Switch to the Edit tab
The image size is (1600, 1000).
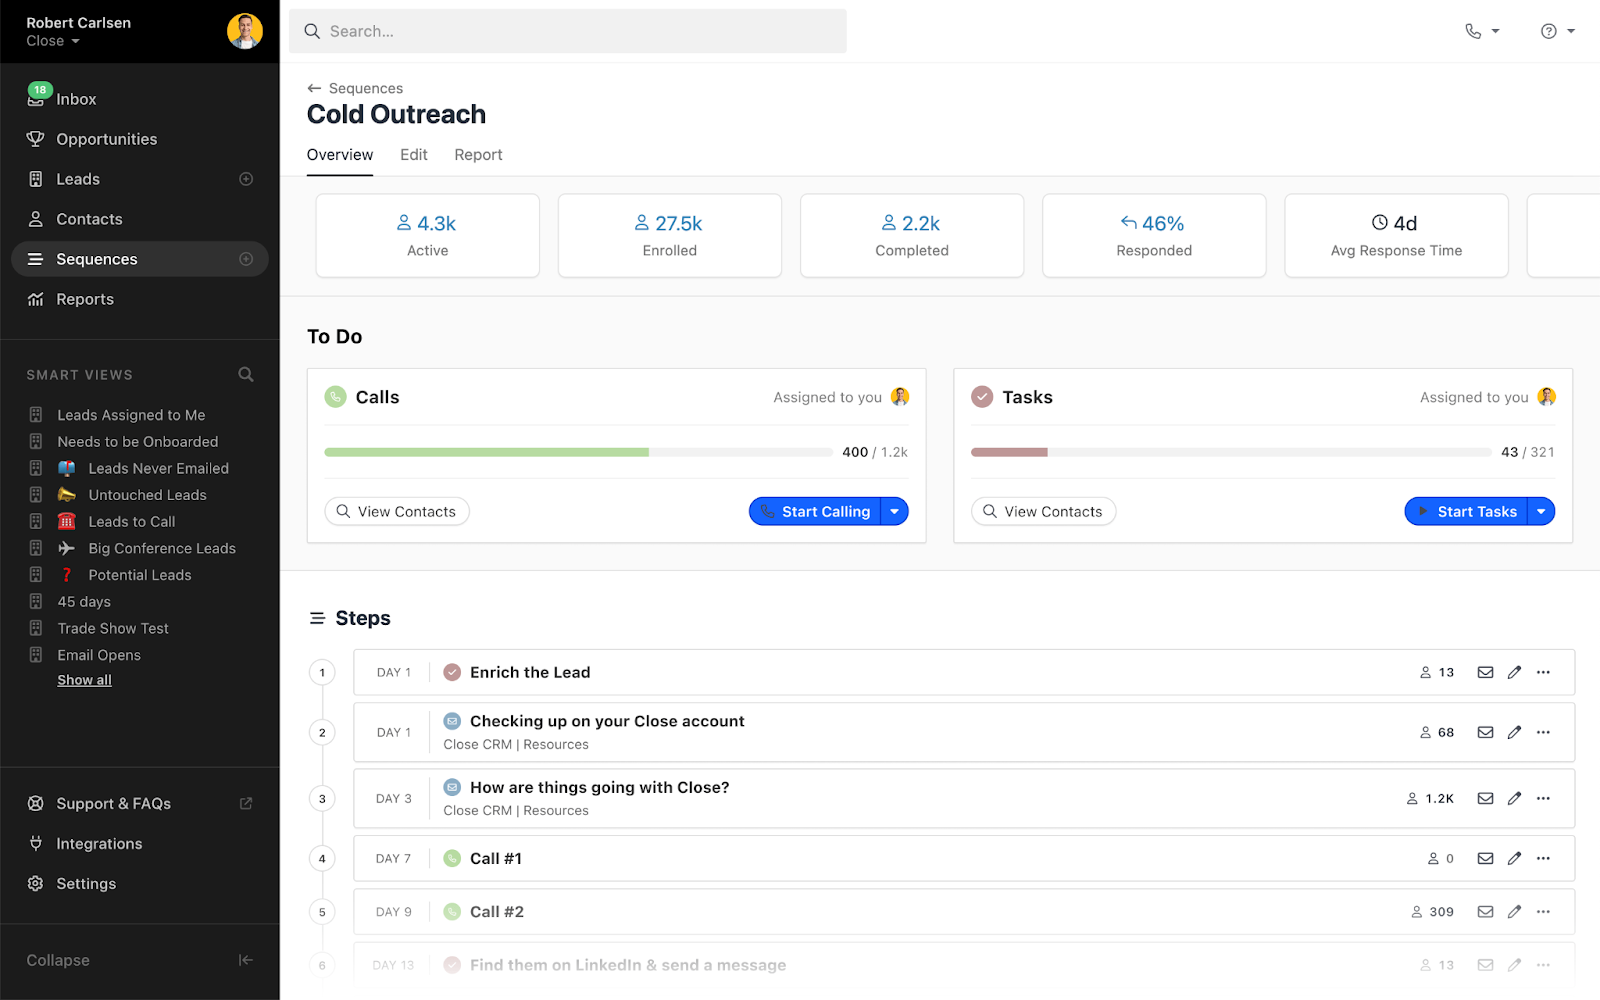click(x=413, y=154)
